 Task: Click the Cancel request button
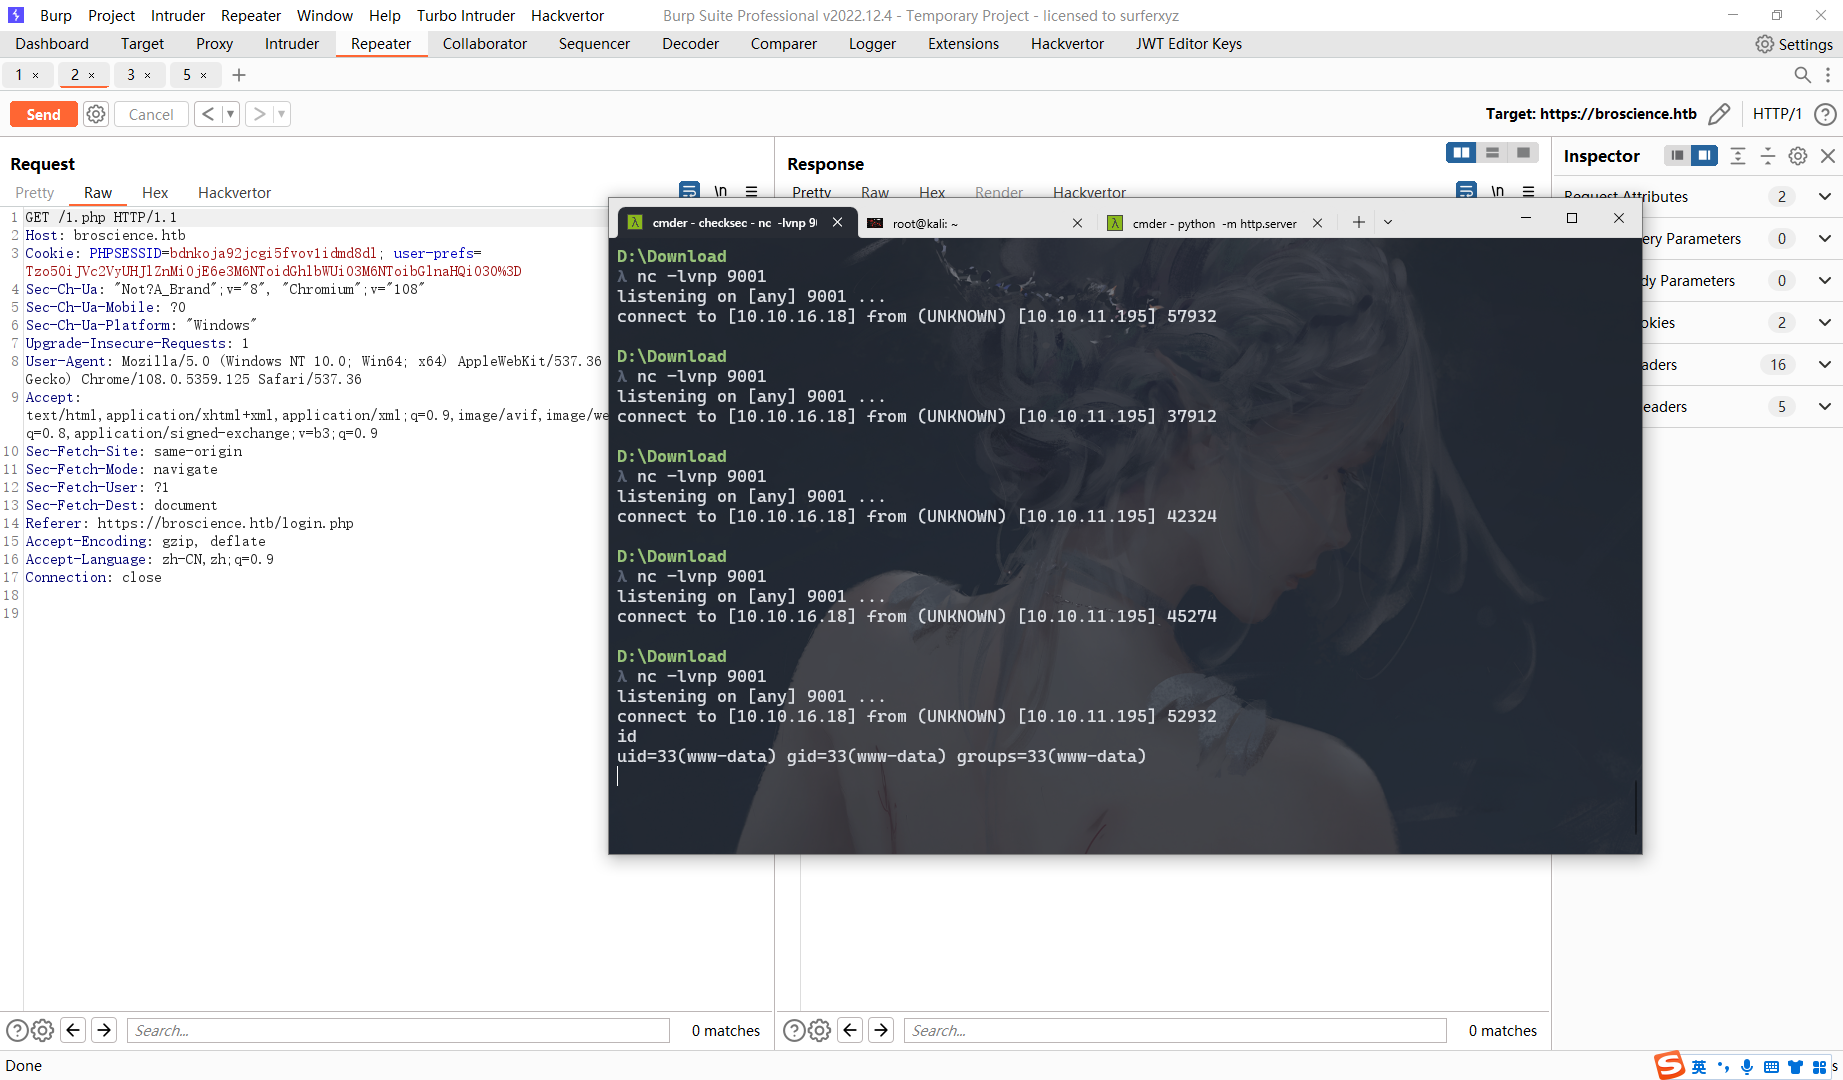point(151,114)
